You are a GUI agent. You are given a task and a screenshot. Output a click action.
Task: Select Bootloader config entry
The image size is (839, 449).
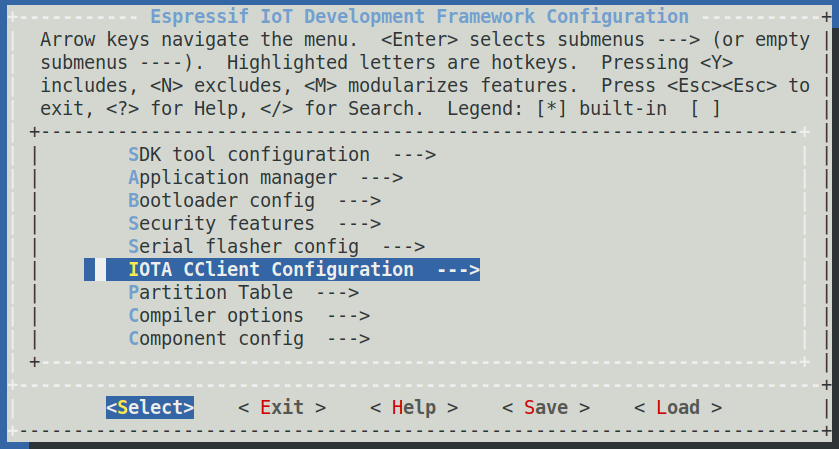pos(255,201)
